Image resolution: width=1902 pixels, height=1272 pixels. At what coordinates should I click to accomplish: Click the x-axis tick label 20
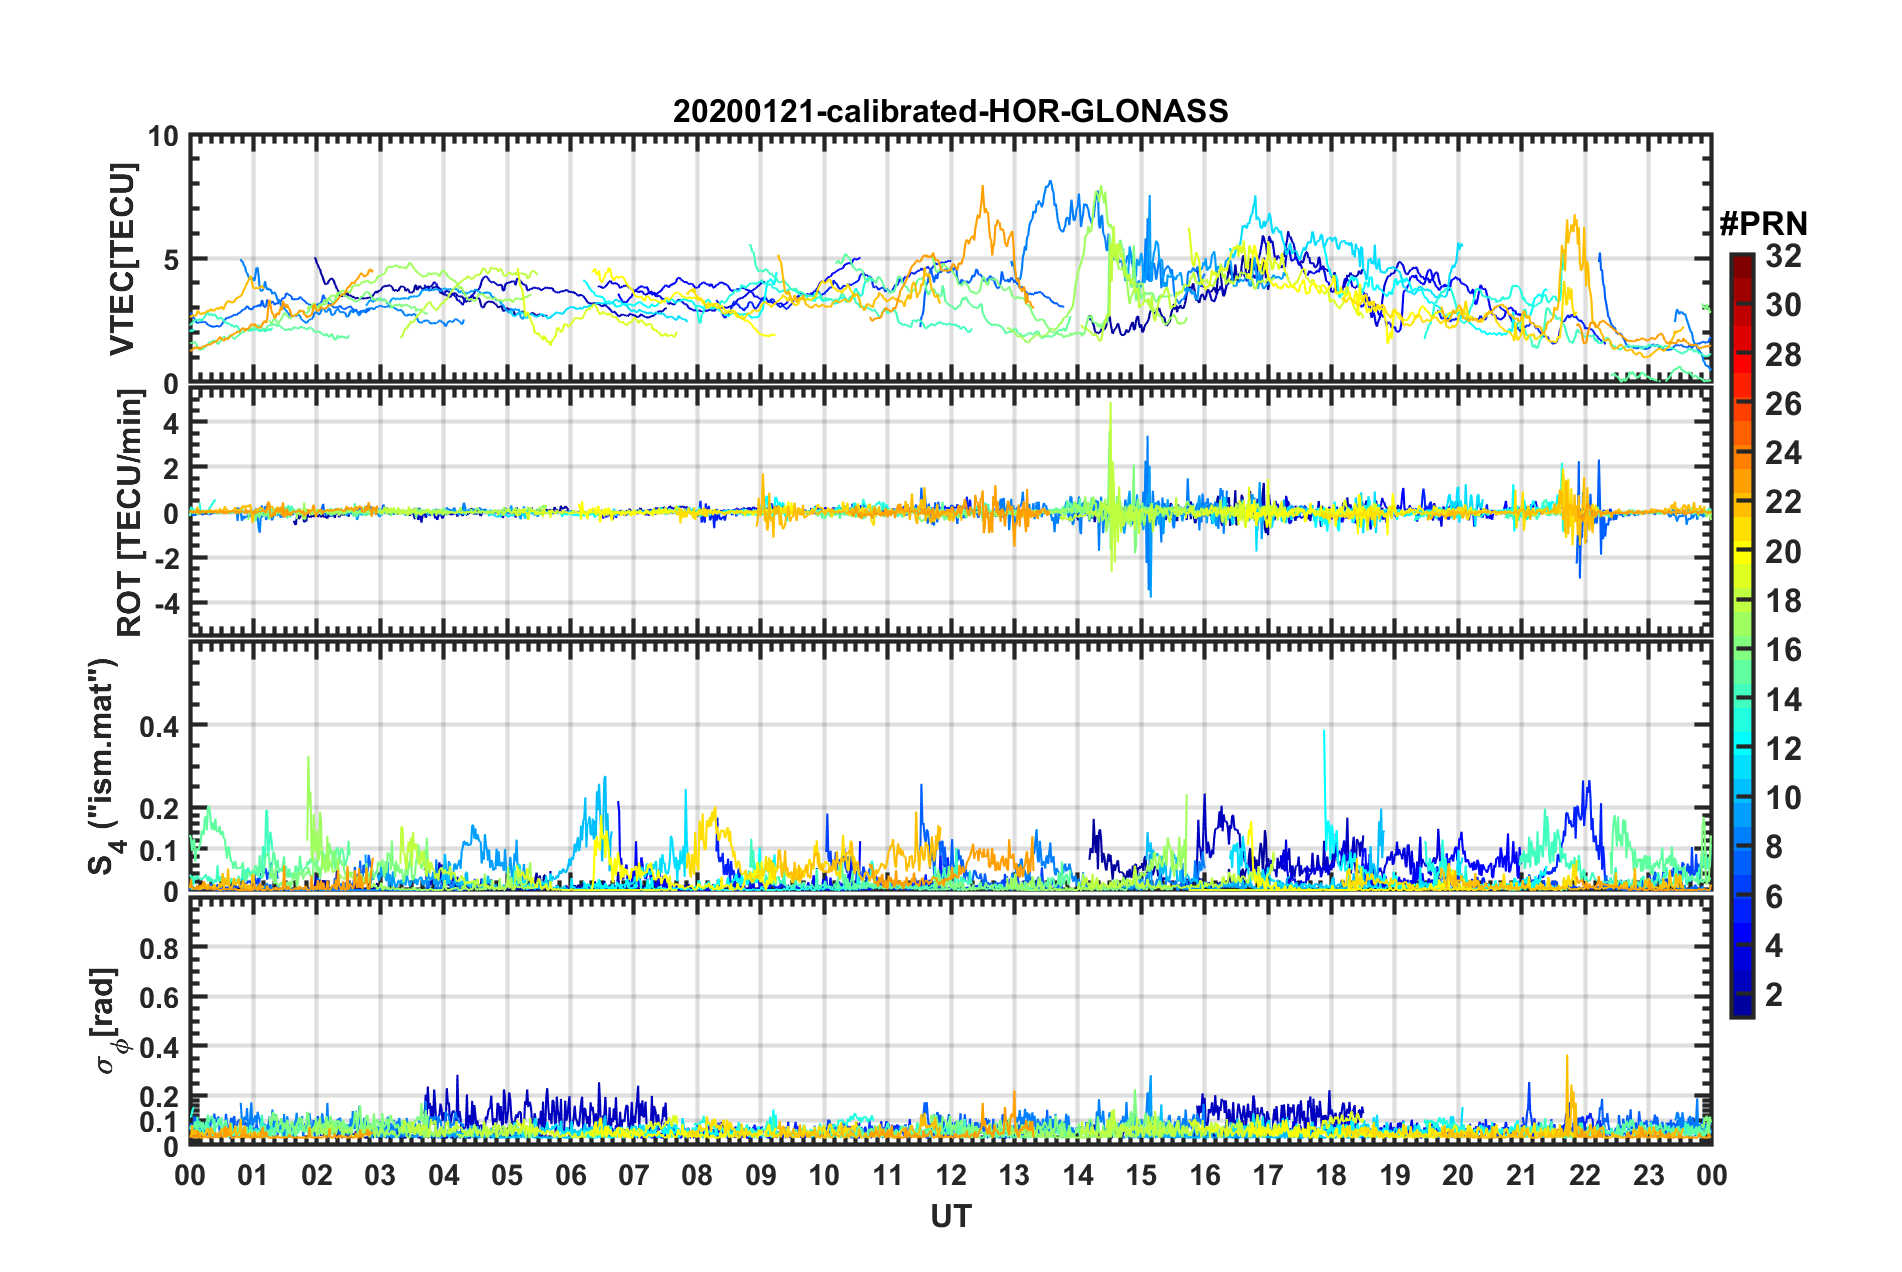[x=1458, y=1175]
